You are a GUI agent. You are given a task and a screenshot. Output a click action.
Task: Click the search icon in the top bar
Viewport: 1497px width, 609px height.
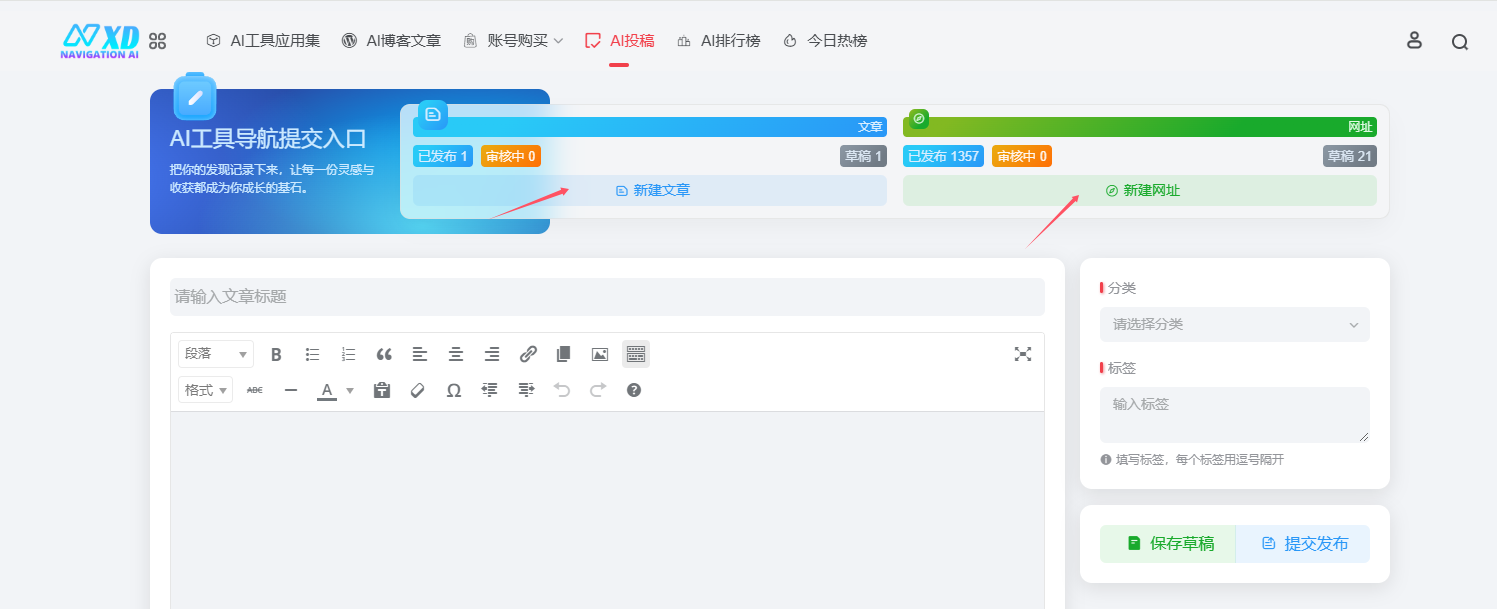click(1459, 40)
